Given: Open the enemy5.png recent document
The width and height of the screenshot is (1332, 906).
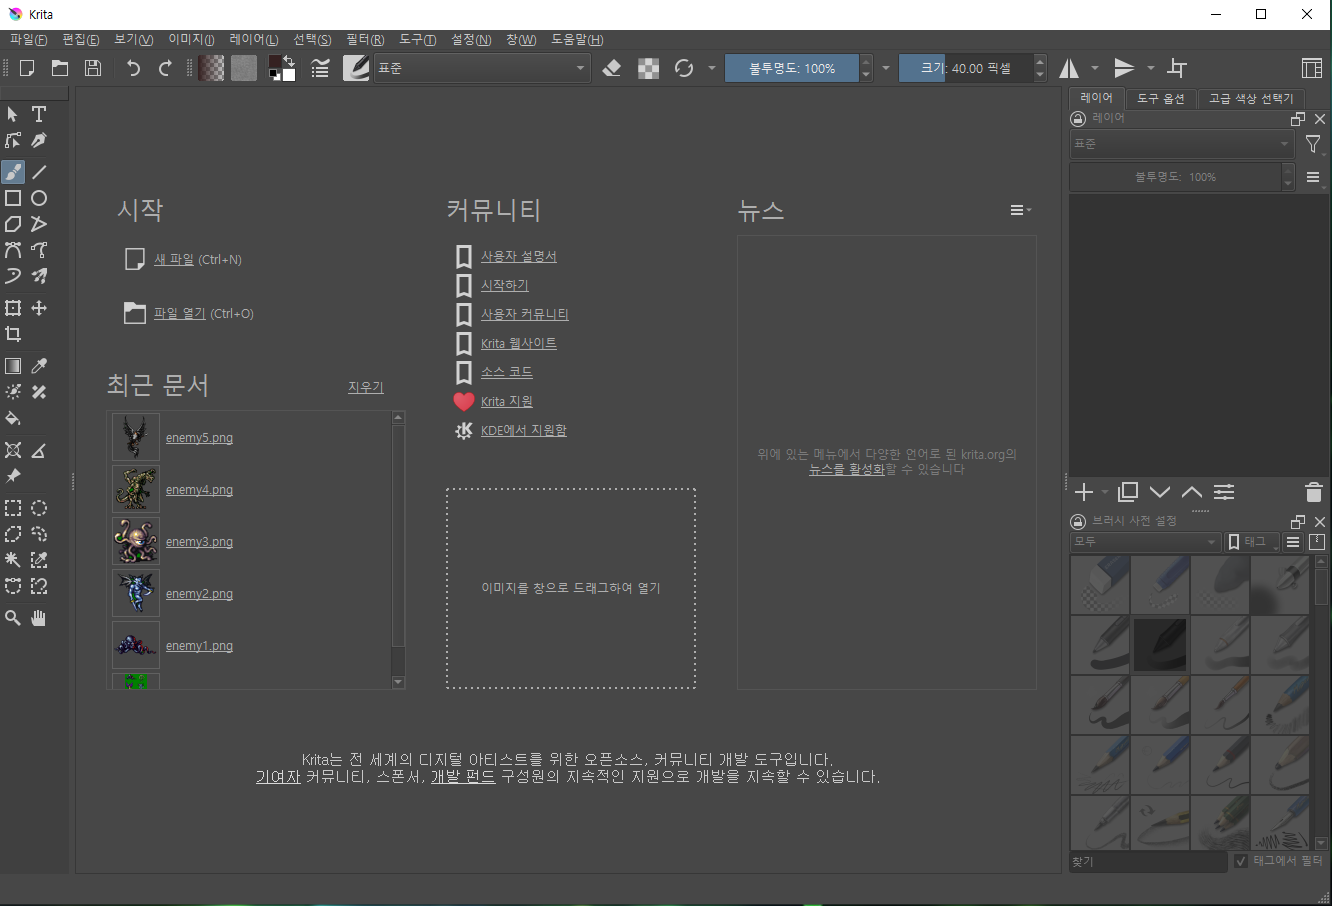Looking at the screenshot, I should pyautogui.click(x=199, y=438).
